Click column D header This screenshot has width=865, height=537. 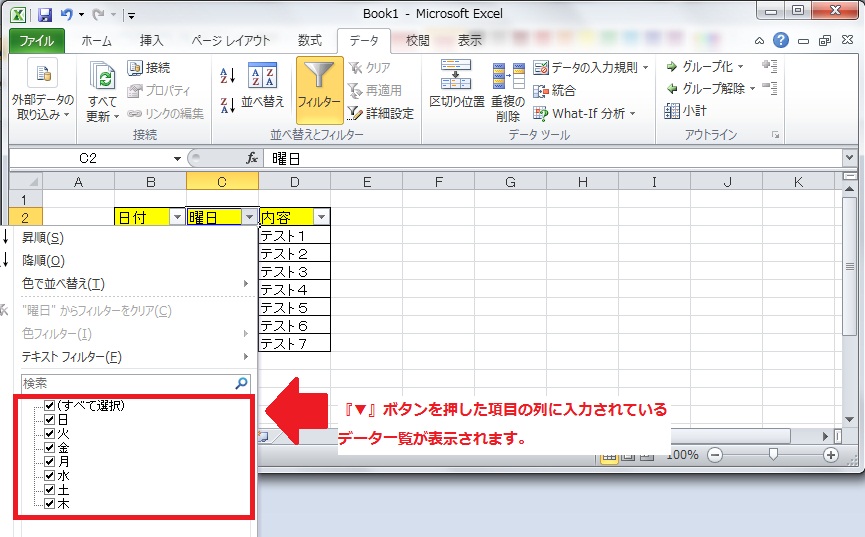(x=295, y=182)
